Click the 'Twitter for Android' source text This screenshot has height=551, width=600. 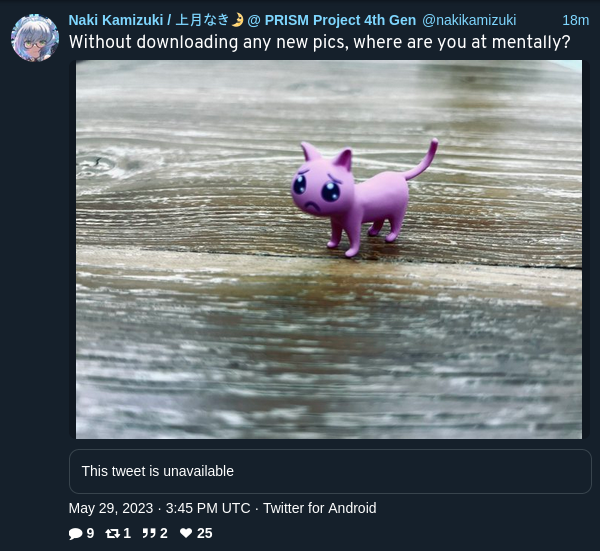click(320, 509)
